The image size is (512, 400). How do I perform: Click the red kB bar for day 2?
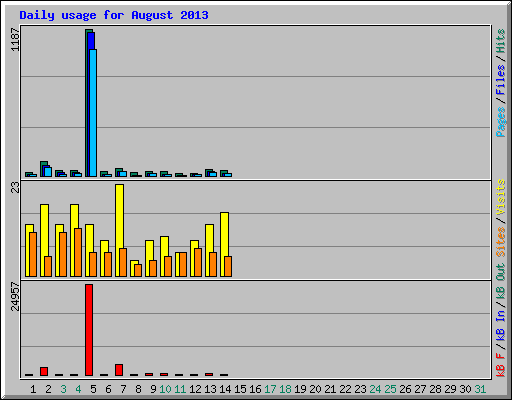pyautogui.click(x=44, y=372)
